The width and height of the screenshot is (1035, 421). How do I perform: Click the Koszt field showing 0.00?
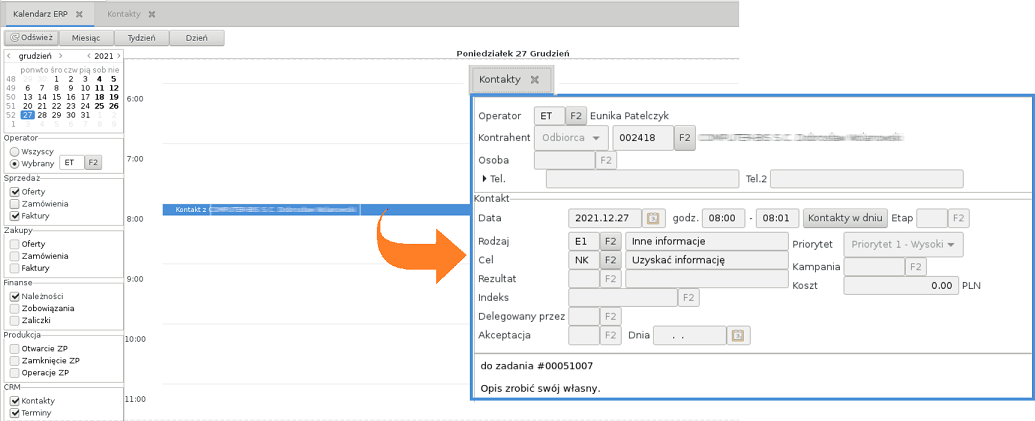900,285
